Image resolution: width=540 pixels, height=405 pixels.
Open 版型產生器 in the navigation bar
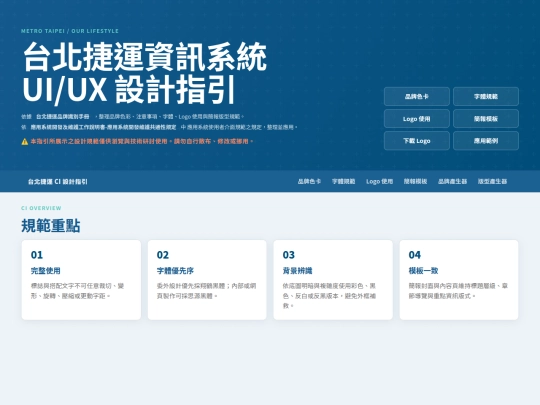[x=492, y=181]
